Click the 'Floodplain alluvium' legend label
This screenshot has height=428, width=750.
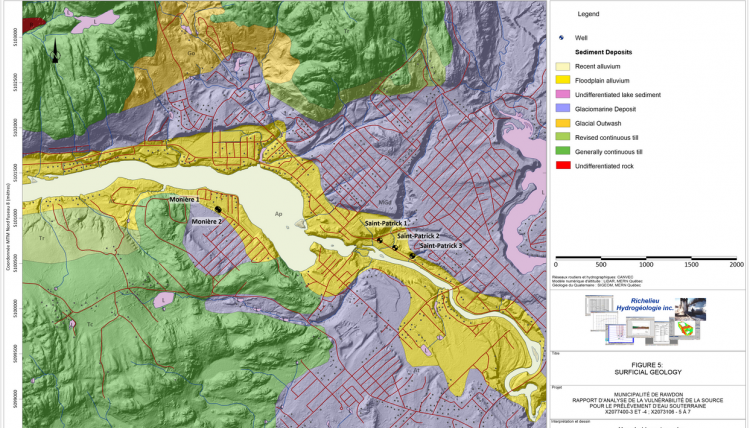(x=602, y=81)
